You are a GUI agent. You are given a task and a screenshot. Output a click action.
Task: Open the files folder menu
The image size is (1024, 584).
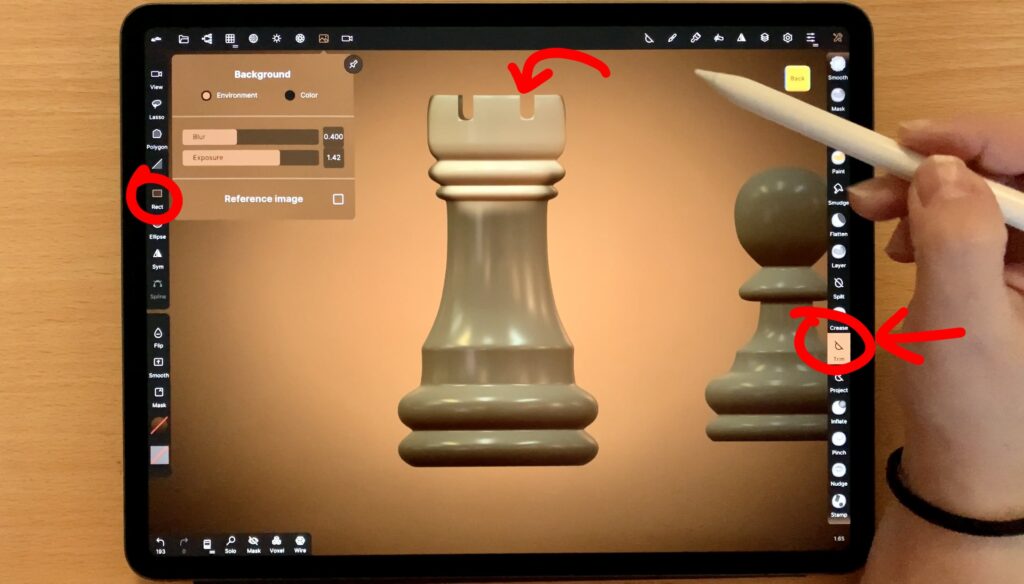(183, 38)
